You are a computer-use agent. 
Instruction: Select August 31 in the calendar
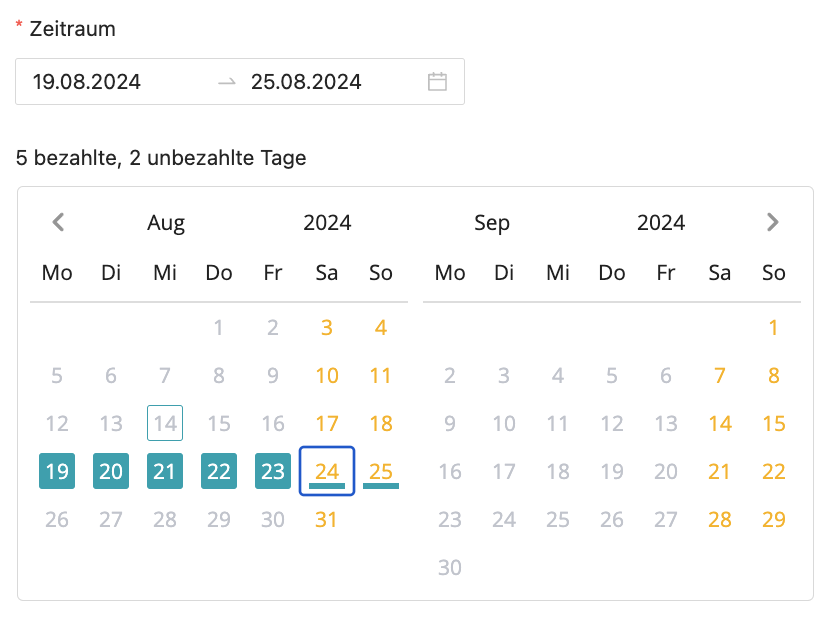[327, 519]
